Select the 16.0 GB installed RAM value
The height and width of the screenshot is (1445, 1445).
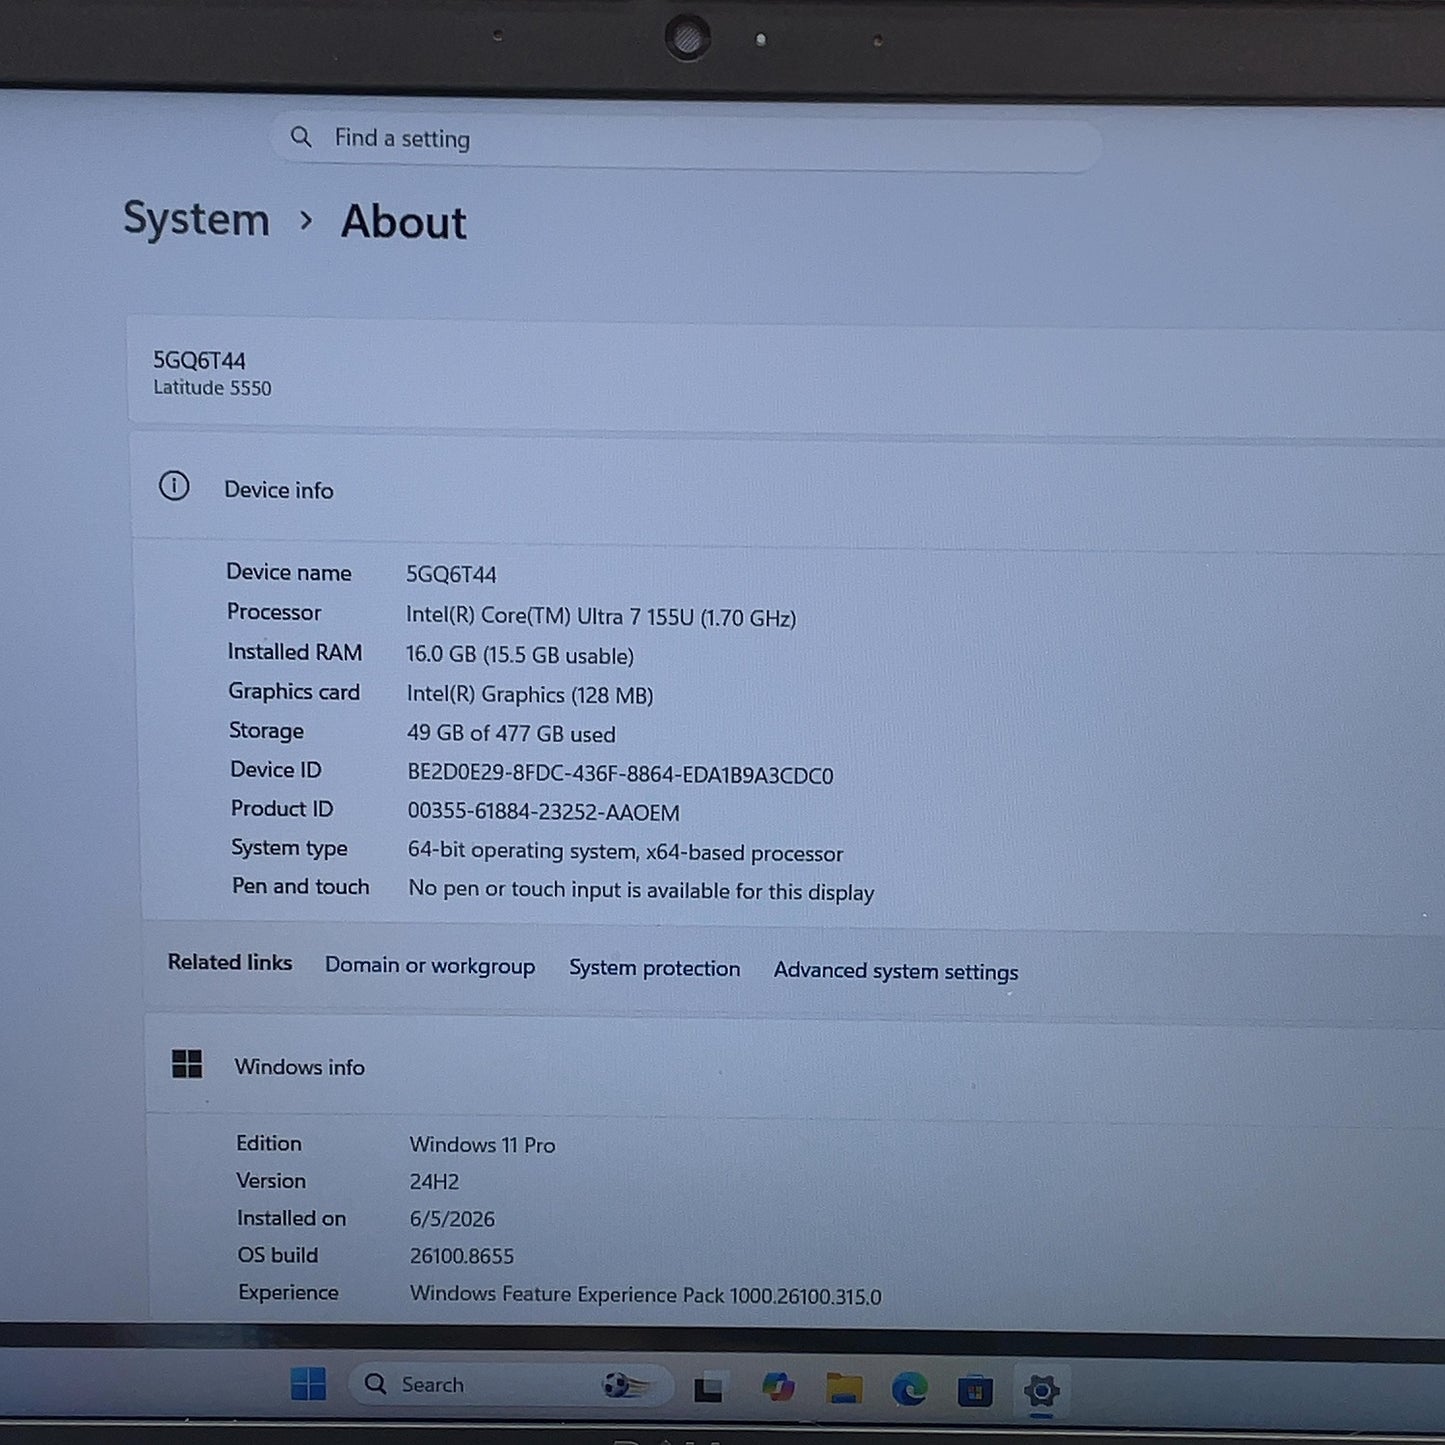[520, 656]
